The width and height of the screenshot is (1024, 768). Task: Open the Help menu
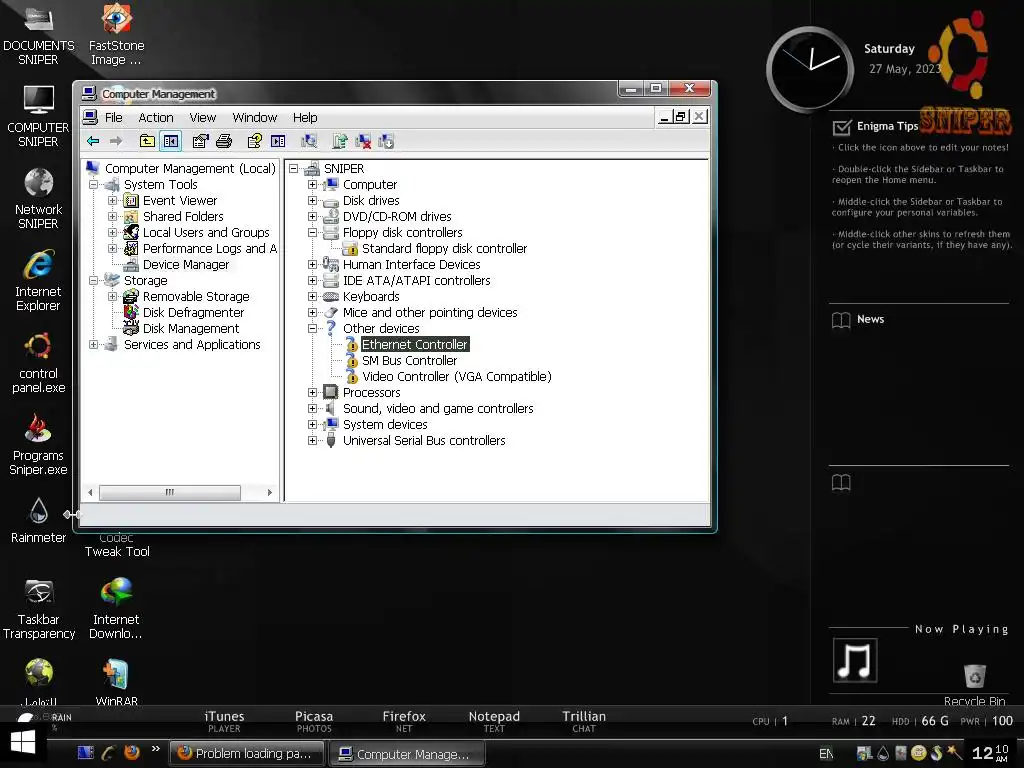[x=305, y=118]
